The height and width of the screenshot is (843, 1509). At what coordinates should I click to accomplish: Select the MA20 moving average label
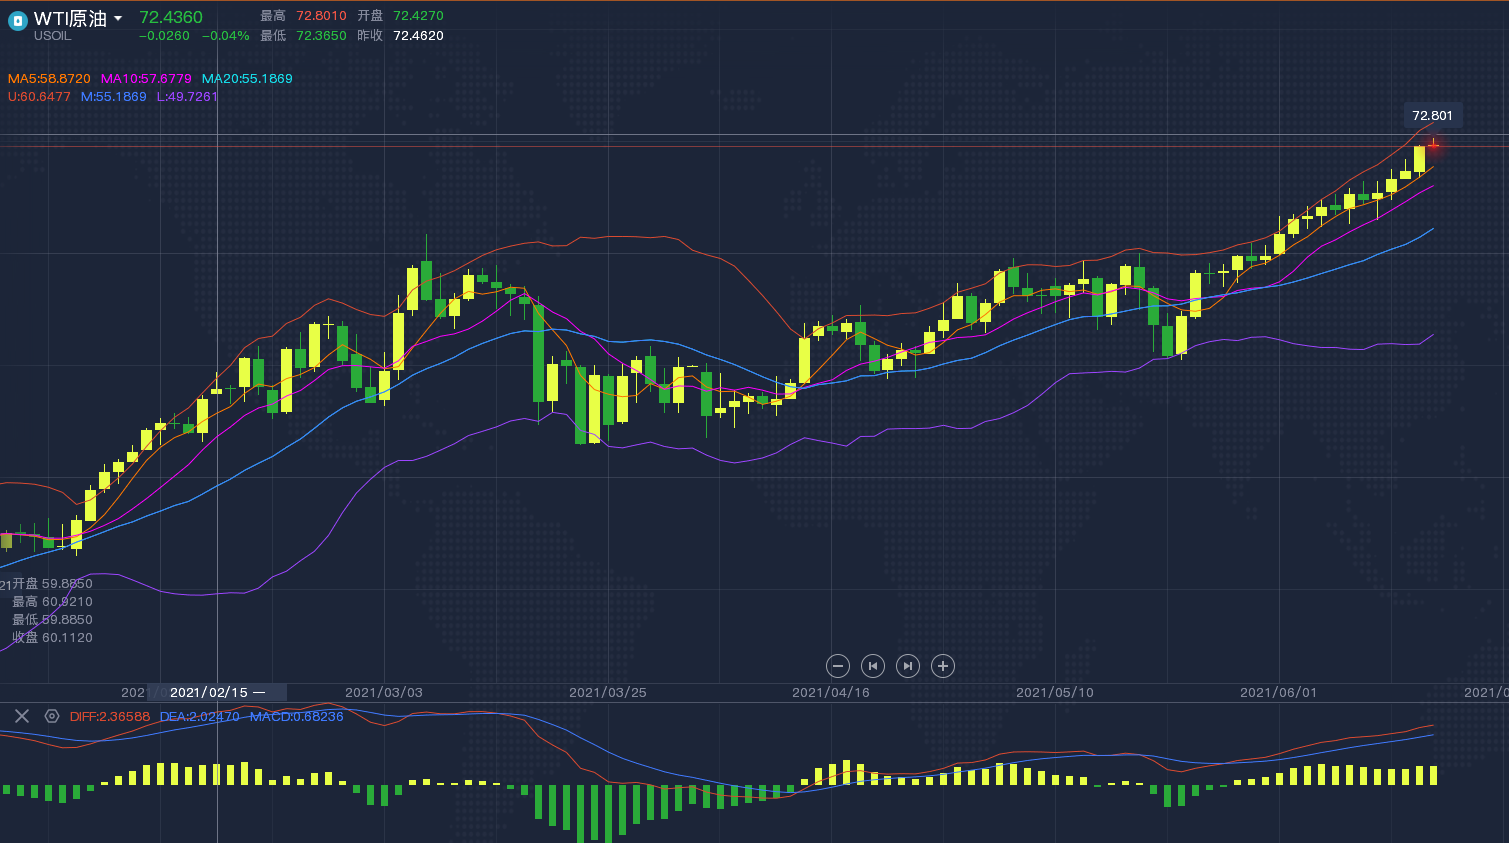coord(247,79)
